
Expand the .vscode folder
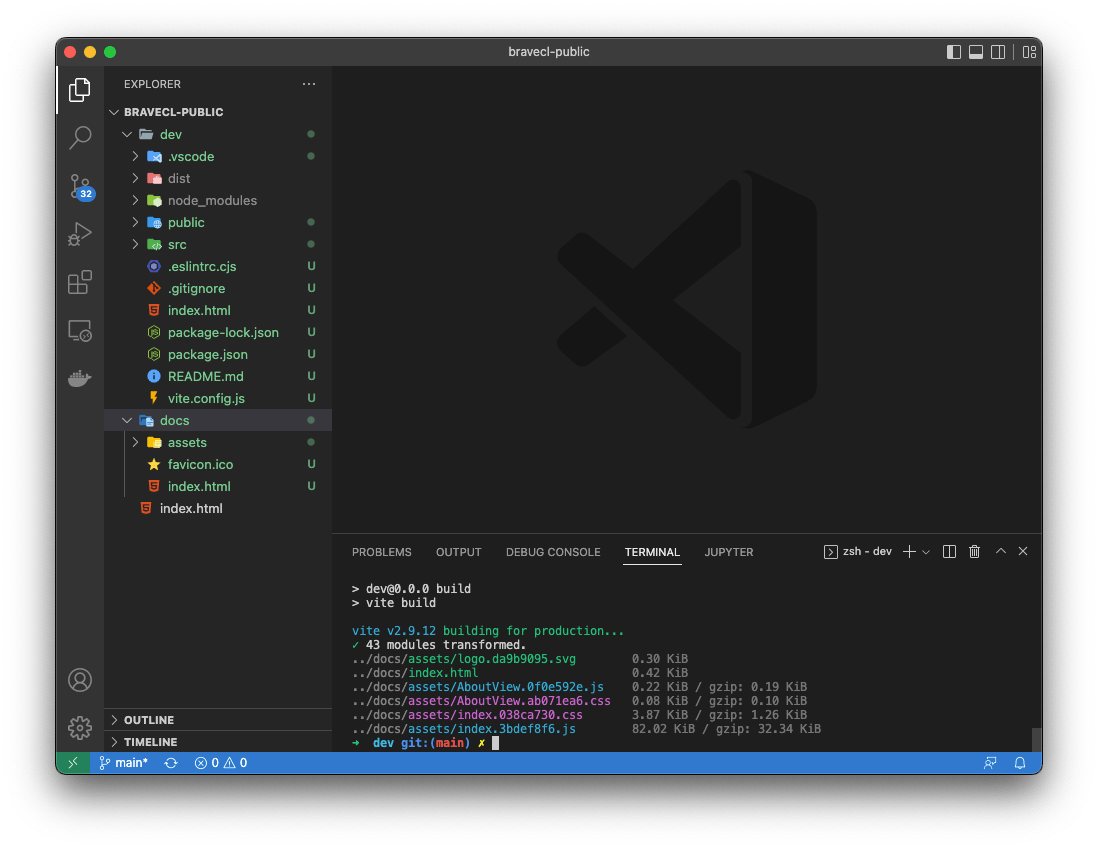(x=218, y=156)
